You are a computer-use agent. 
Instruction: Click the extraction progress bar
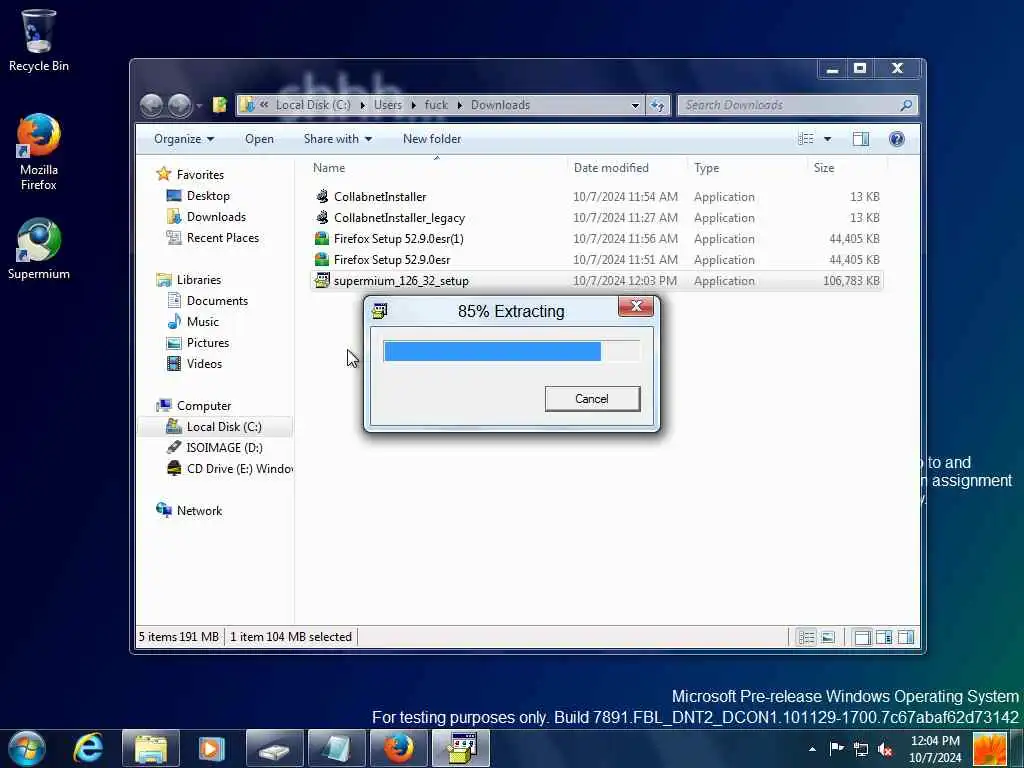(511, 351)
